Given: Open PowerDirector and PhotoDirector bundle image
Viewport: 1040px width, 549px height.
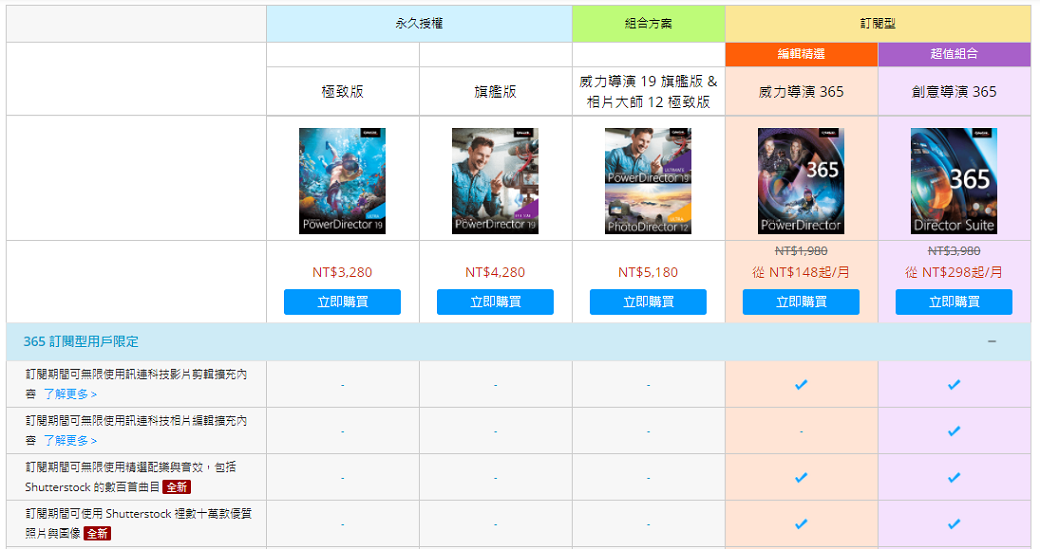Looking at the screenshot, I should click(x=648, y=181).
